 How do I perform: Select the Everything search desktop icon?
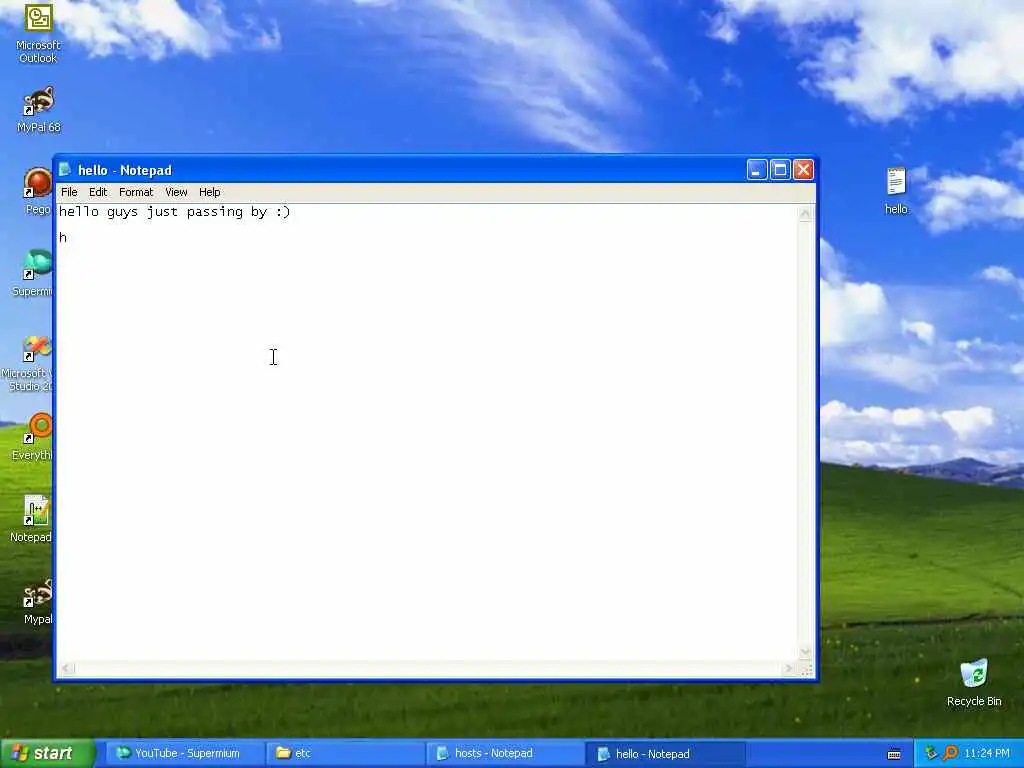click(38, 428)
